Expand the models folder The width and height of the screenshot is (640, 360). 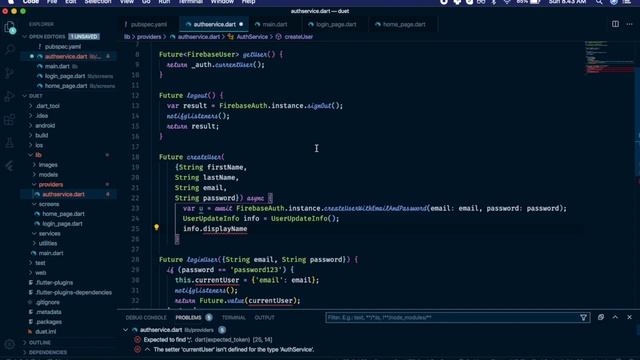(48, 175)
